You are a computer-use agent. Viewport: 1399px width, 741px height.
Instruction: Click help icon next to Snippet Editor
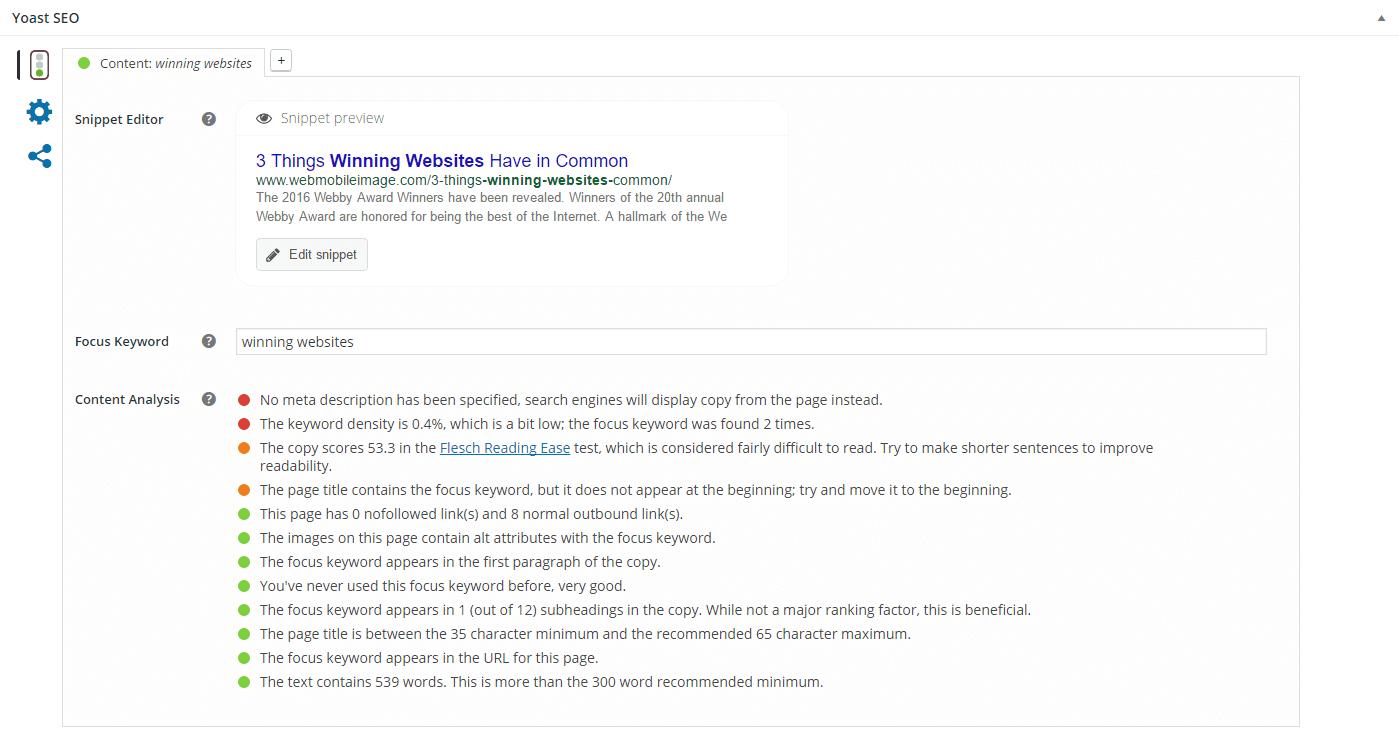pos(208,119)
